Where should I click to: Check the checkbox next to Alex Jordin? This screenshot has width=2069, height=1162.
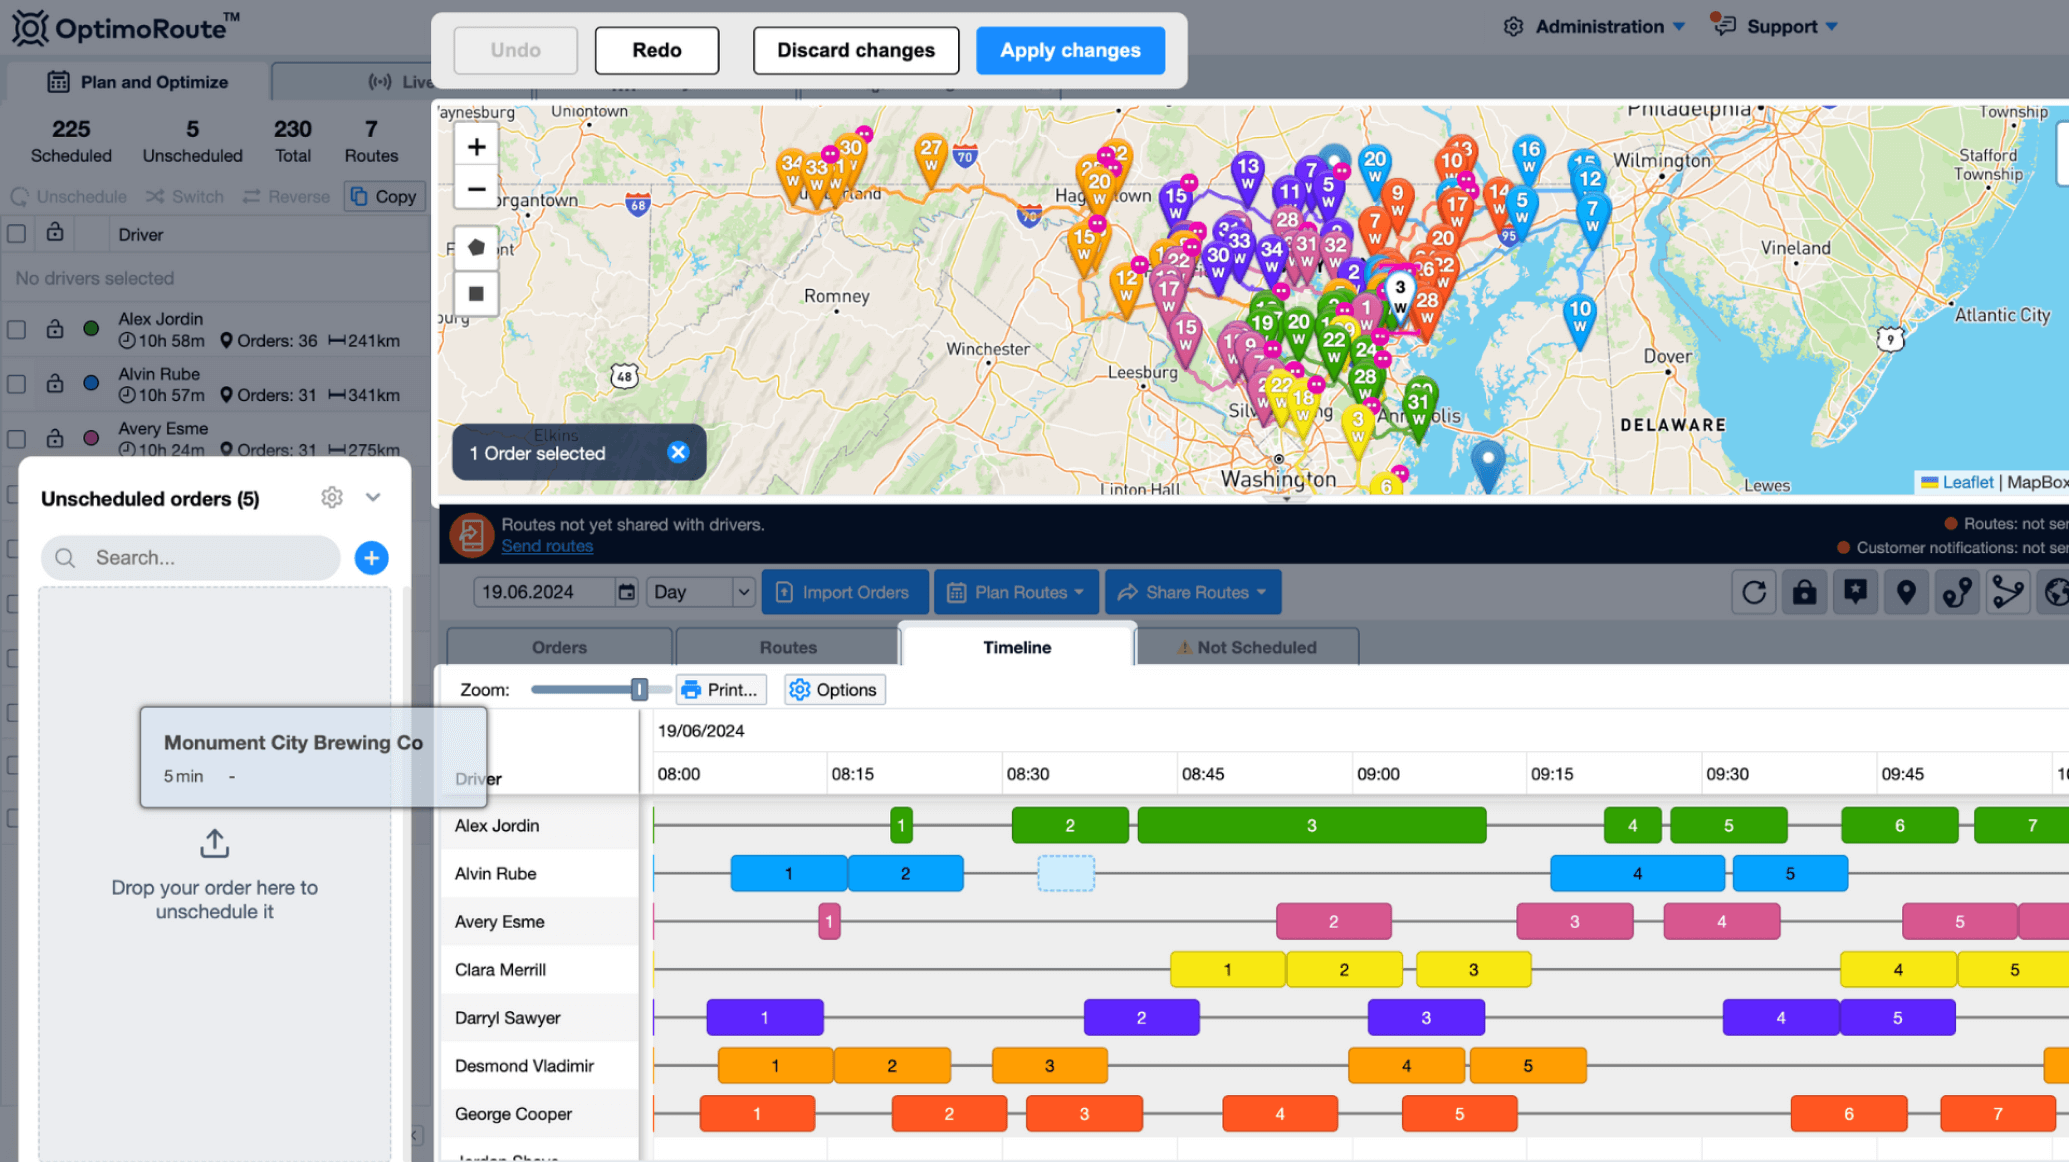point(16,329)
